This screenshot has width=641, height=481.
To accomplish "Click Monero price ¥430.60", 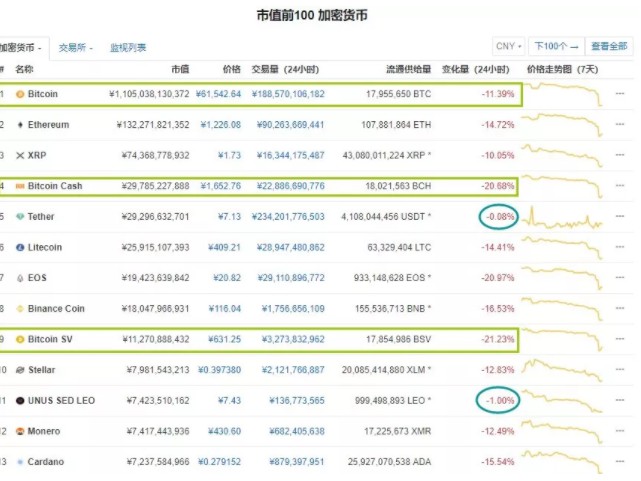I will [224, 431].
